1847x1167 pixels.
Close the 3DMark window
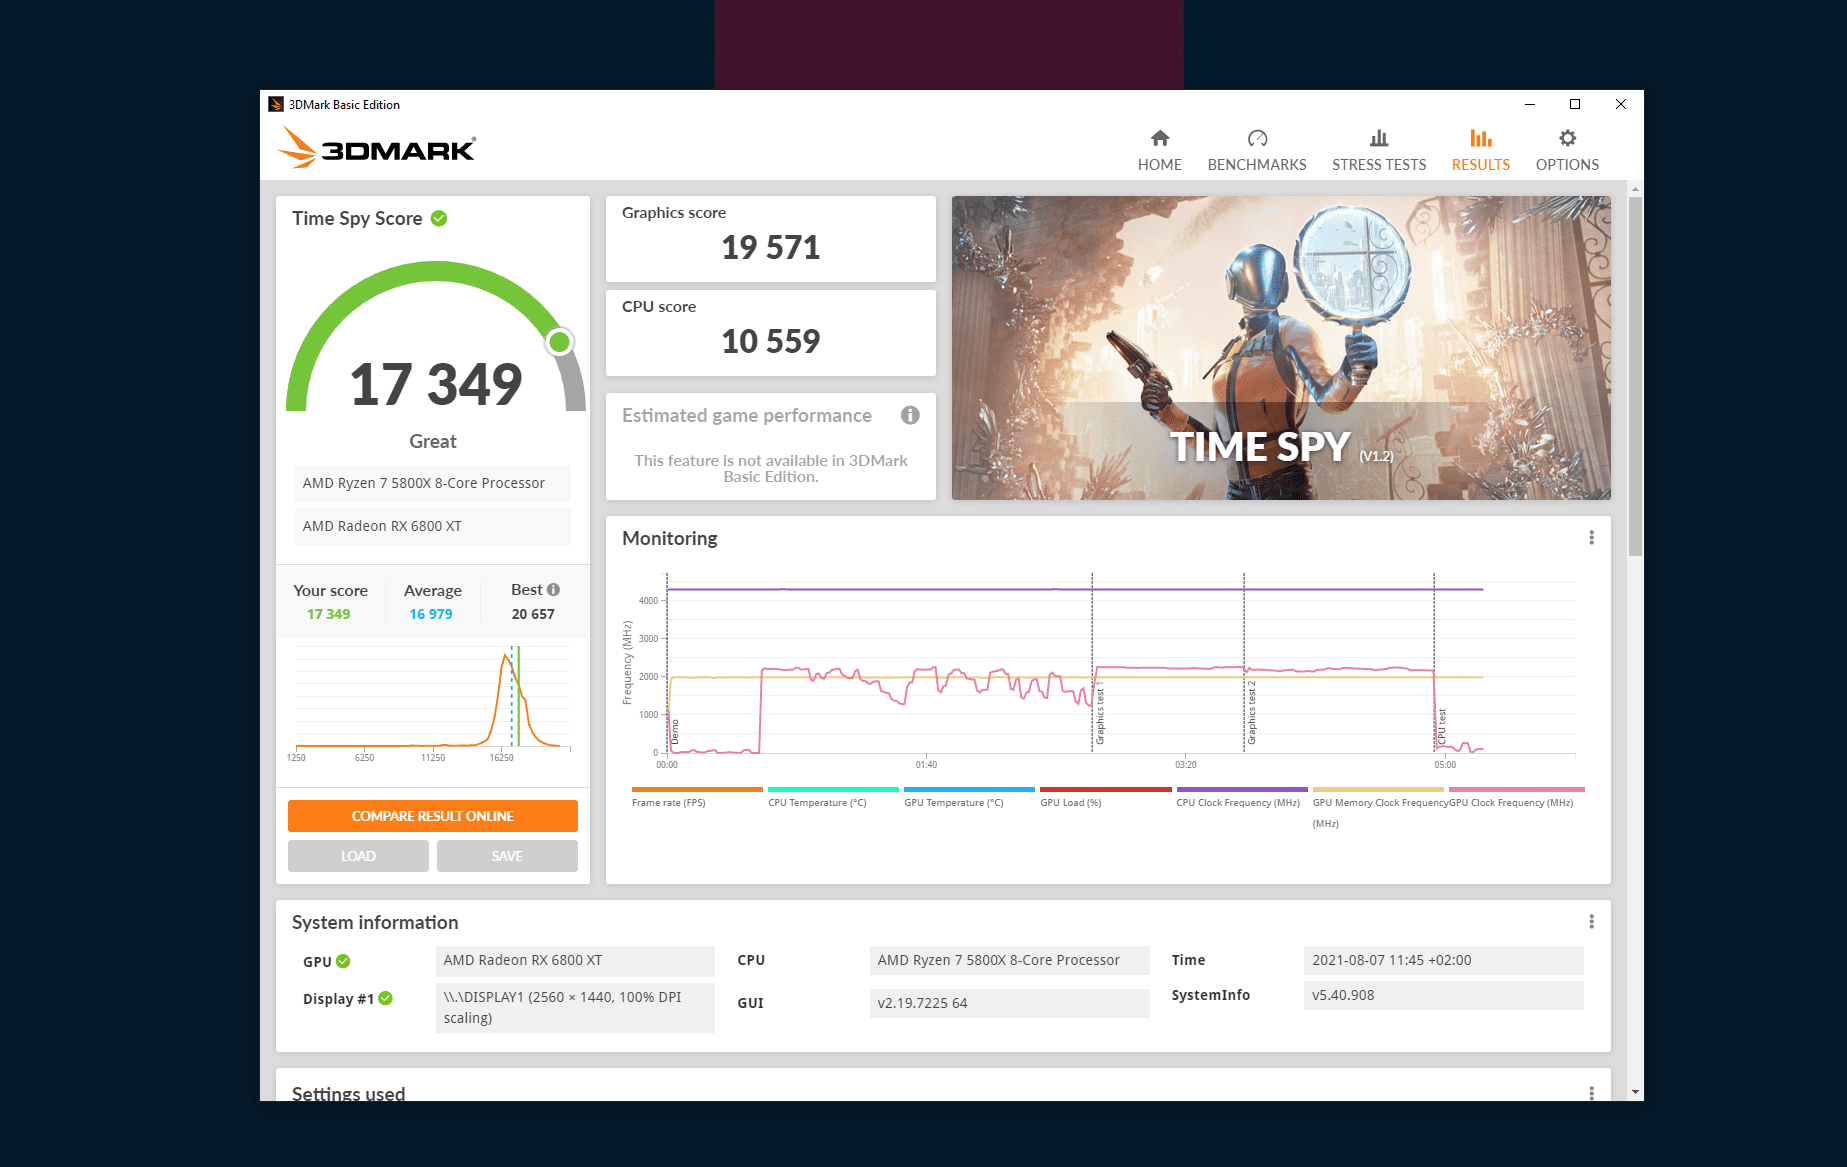[1621, 104]
